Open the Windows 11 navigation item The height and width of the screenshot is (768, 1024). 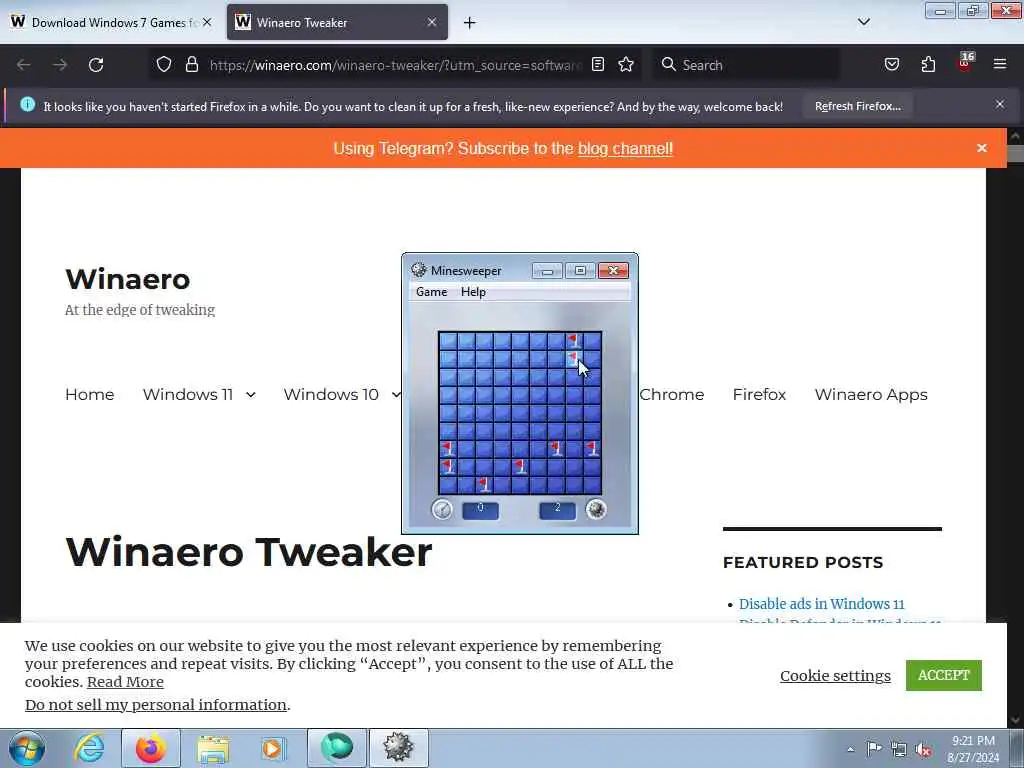pyautogui.click(x=187, y=394)
